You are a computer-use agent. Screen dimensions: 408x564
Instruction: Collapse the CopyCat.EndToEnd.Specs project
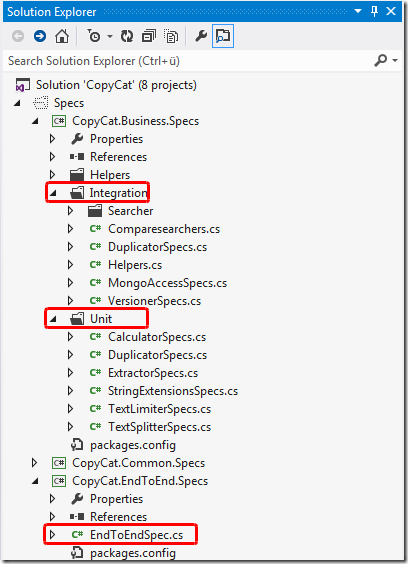click(x=35, y=481)
